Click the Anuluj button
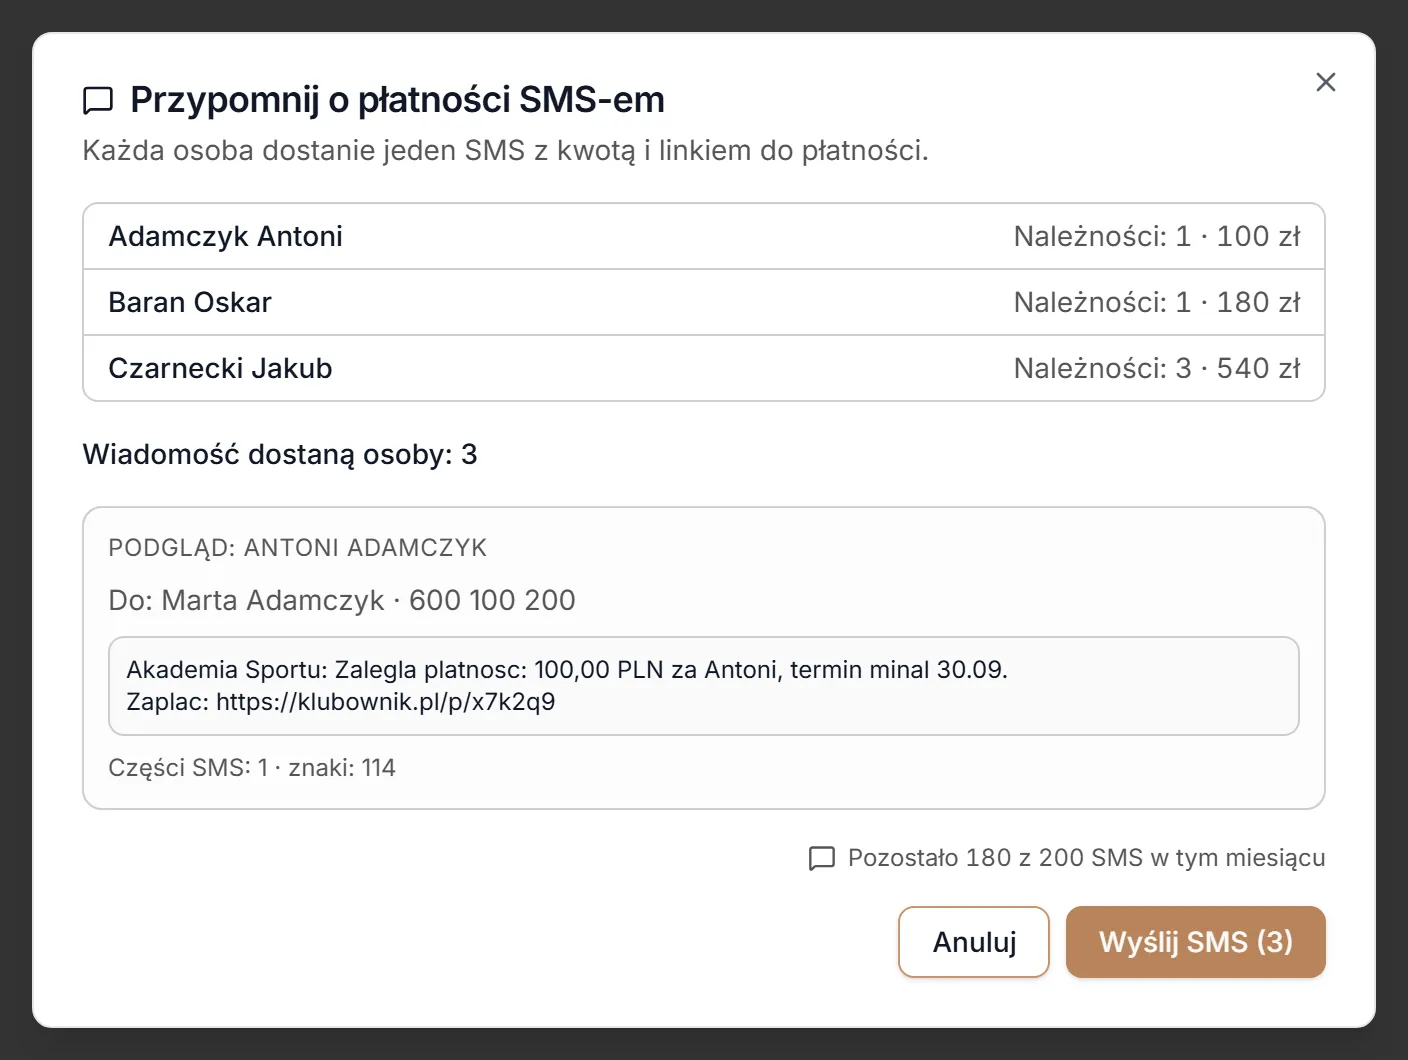The height and width of the screenshot is (1060, 1408). 974,942
